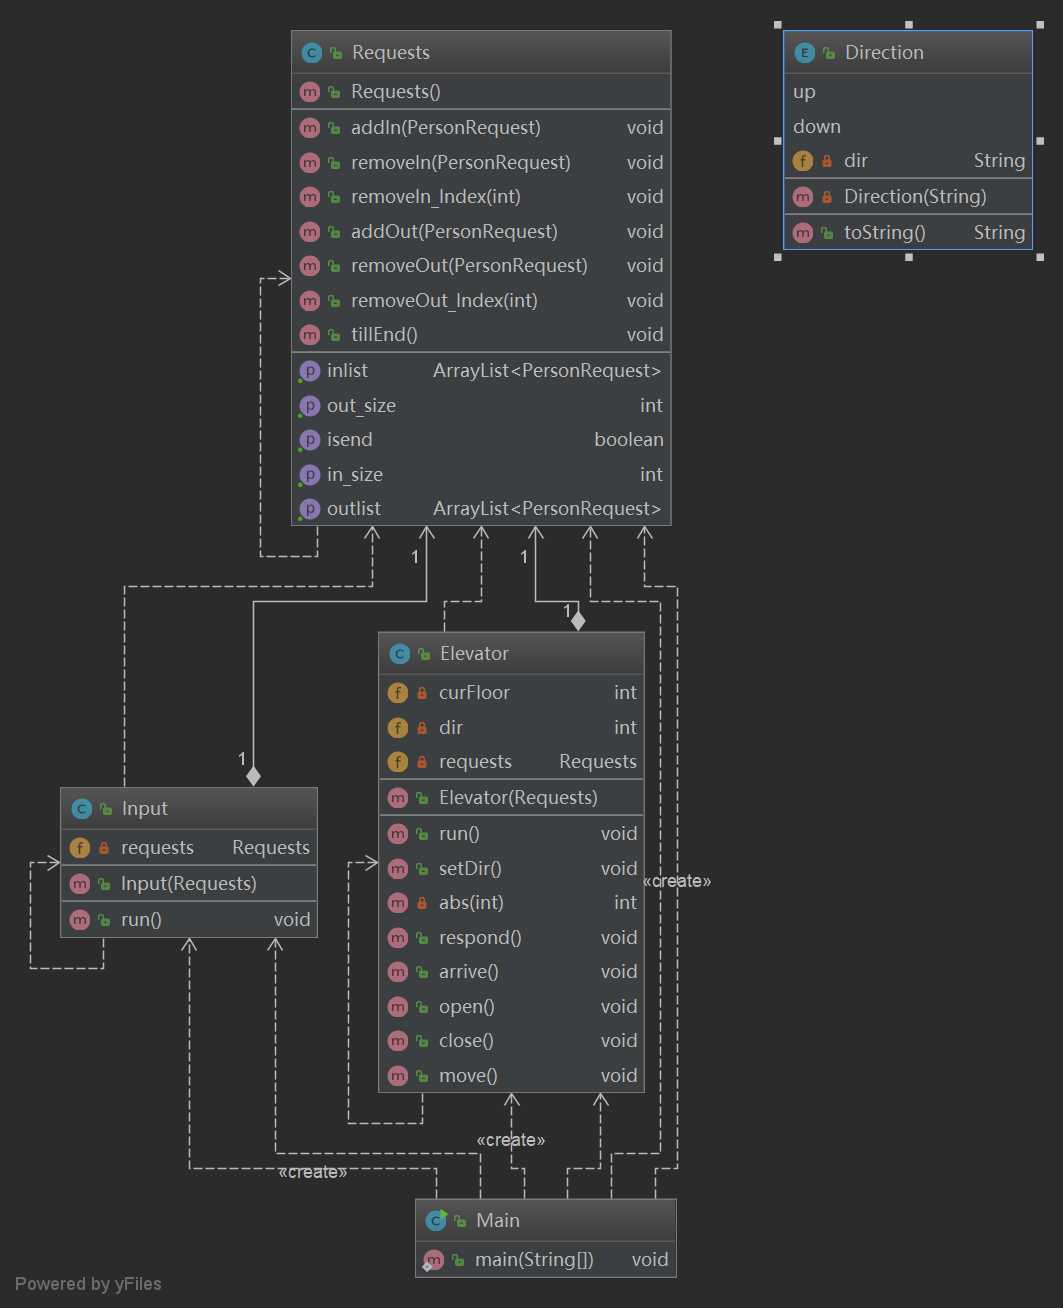Select the addIn(PersonRequest) method row

point(445,128)
